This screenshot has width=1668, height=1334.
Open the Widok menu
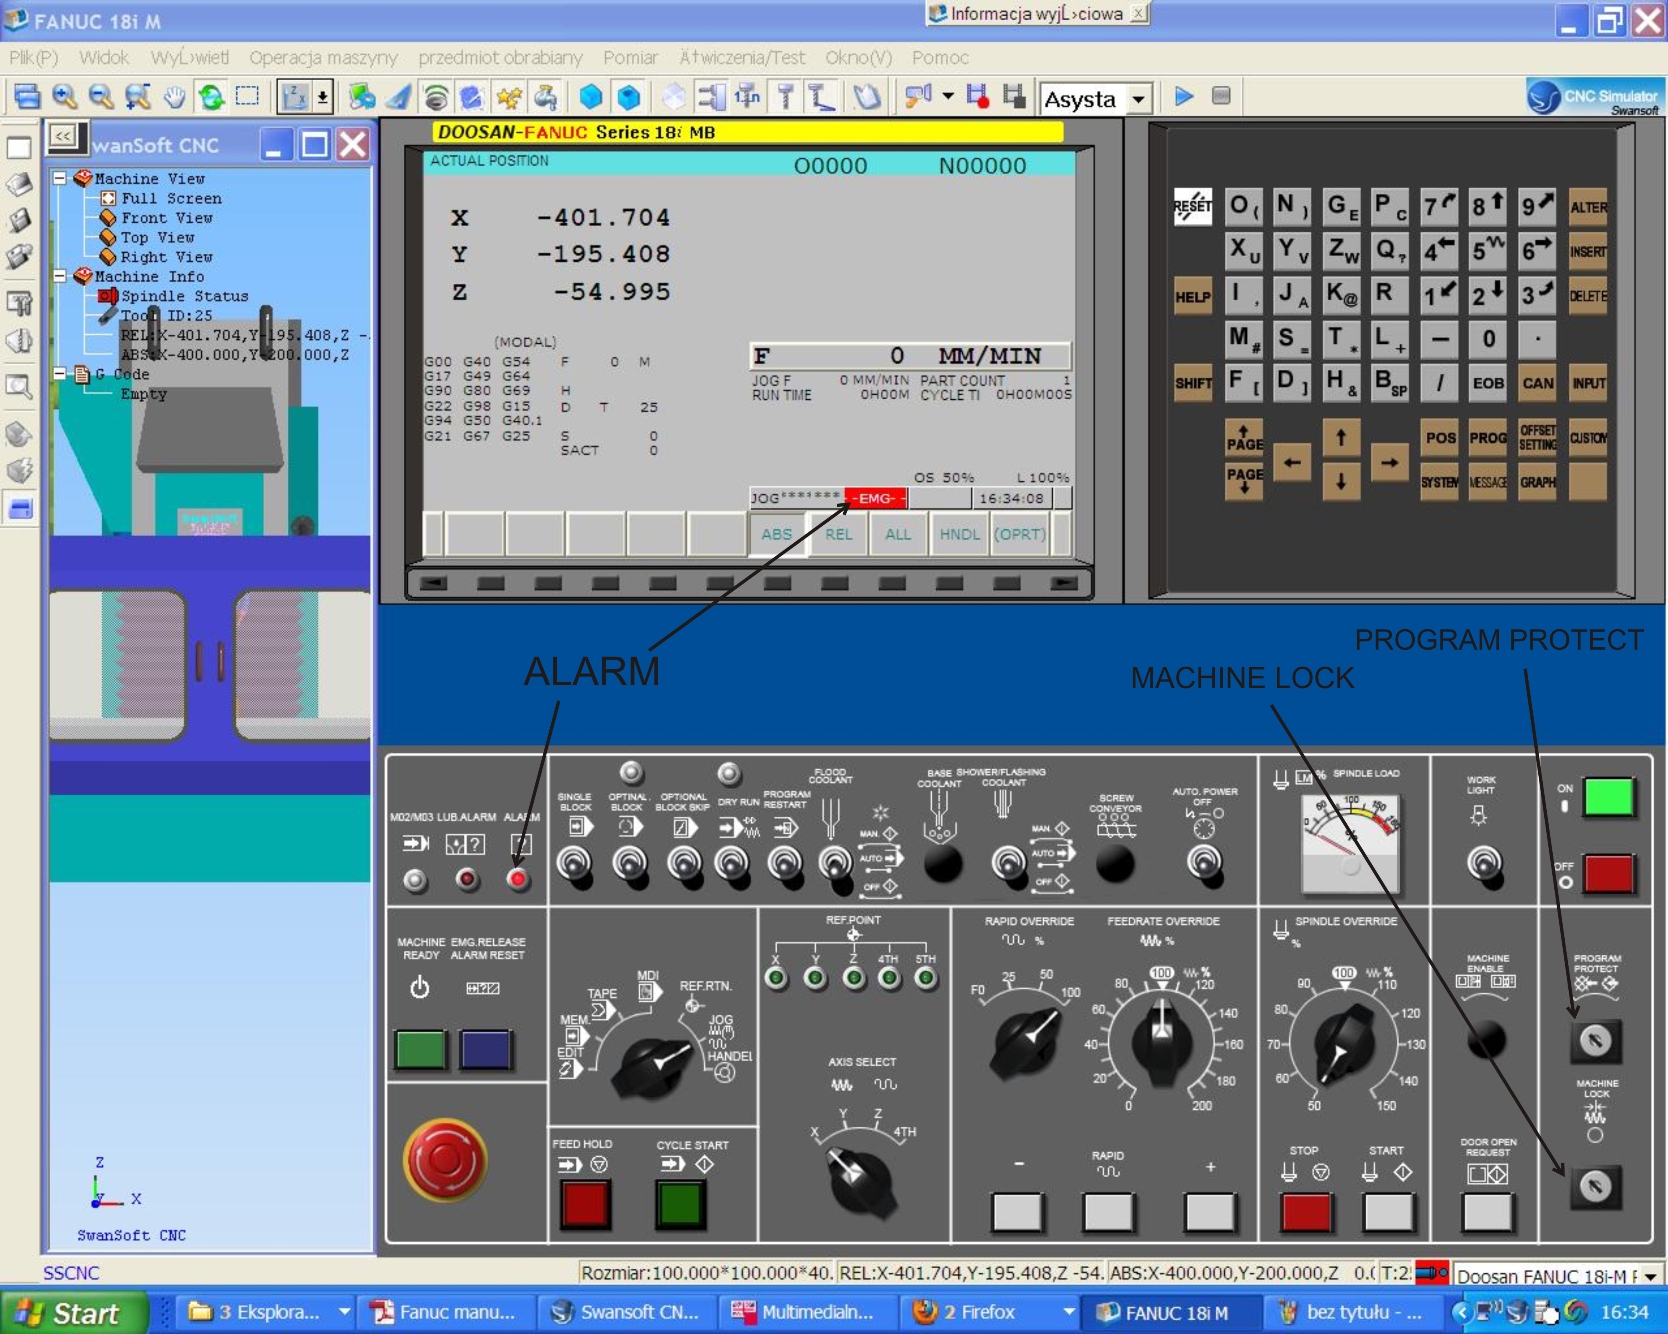104,58
